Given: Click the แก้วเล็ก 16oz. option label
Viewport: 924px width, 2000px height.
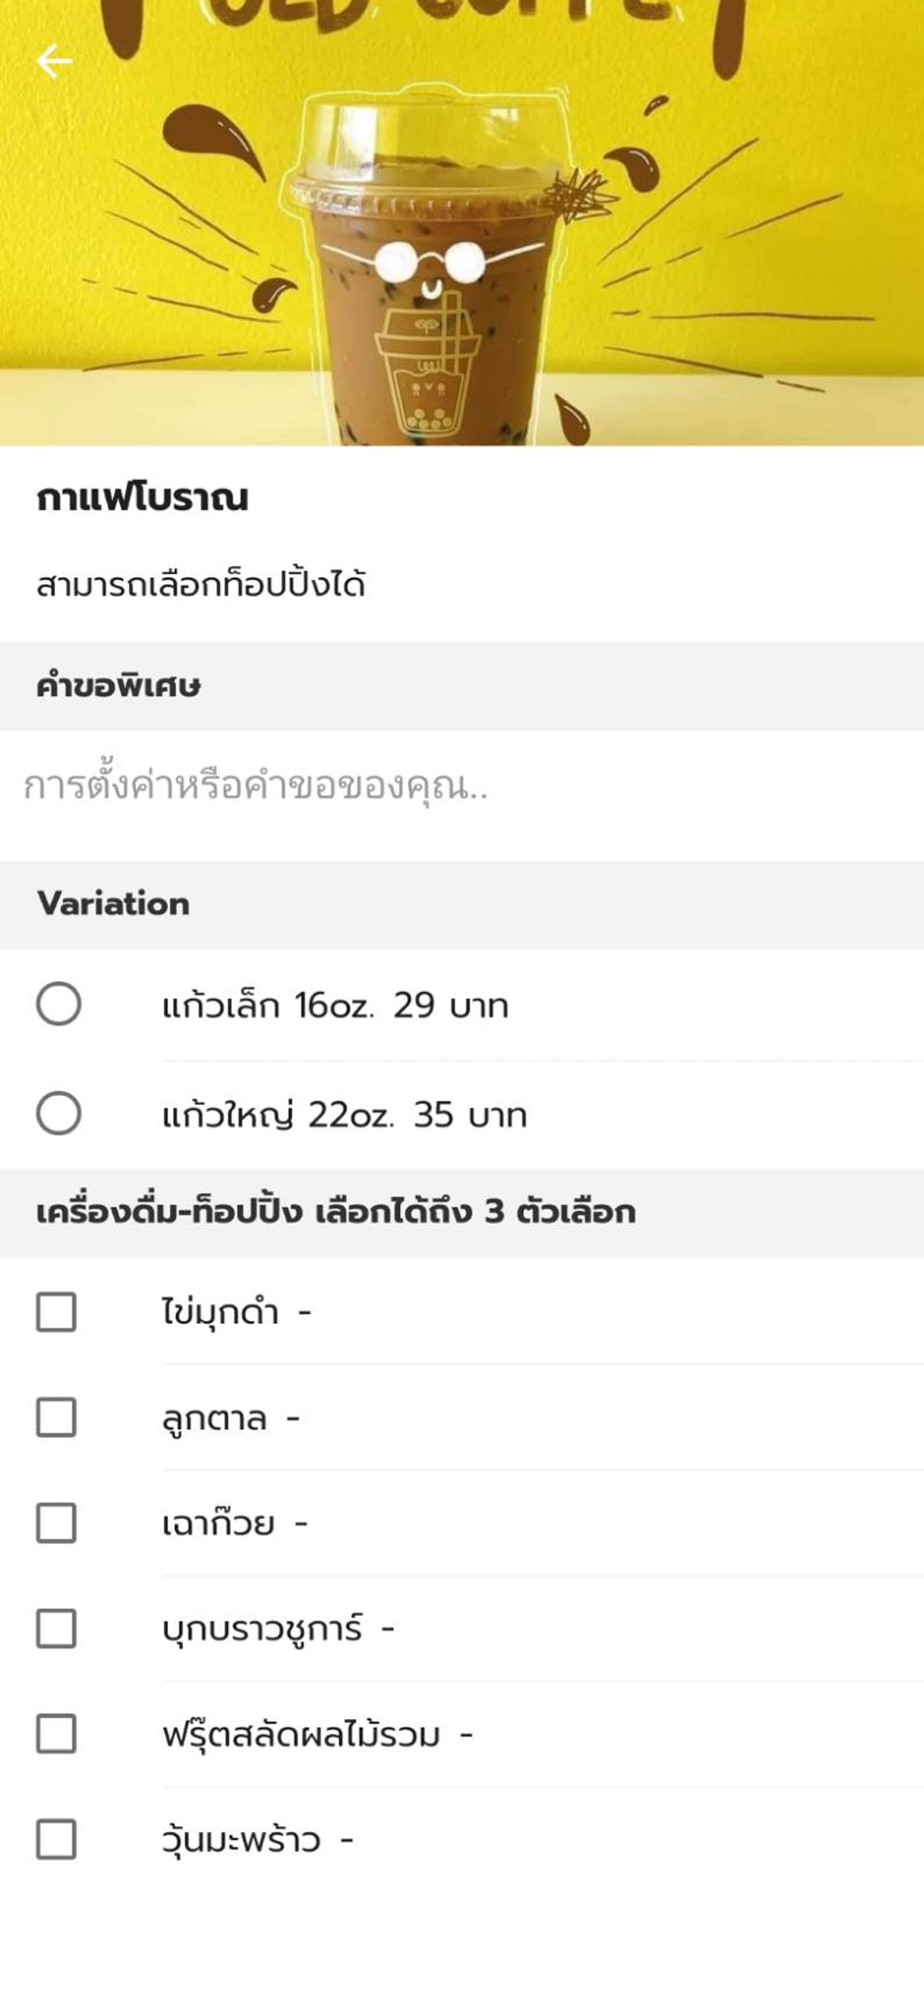Looking at the screenshot, I should 335,1005.
